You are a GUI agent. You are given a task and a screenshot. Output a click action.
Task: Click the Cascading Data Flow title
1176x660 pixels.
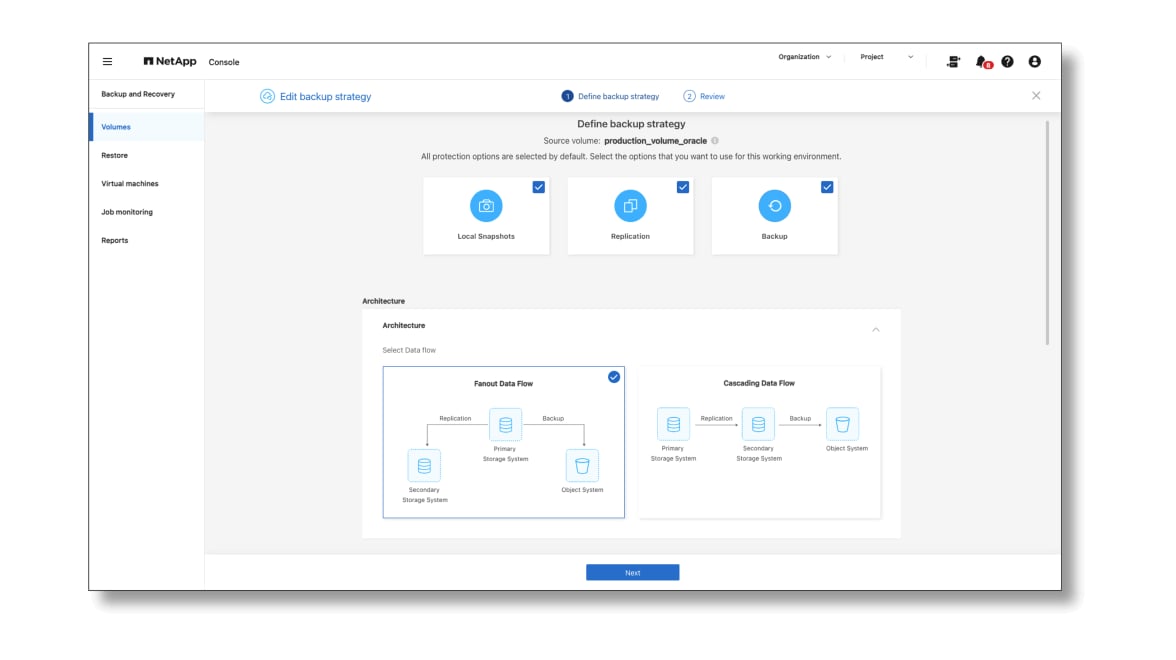click(759, 383)
